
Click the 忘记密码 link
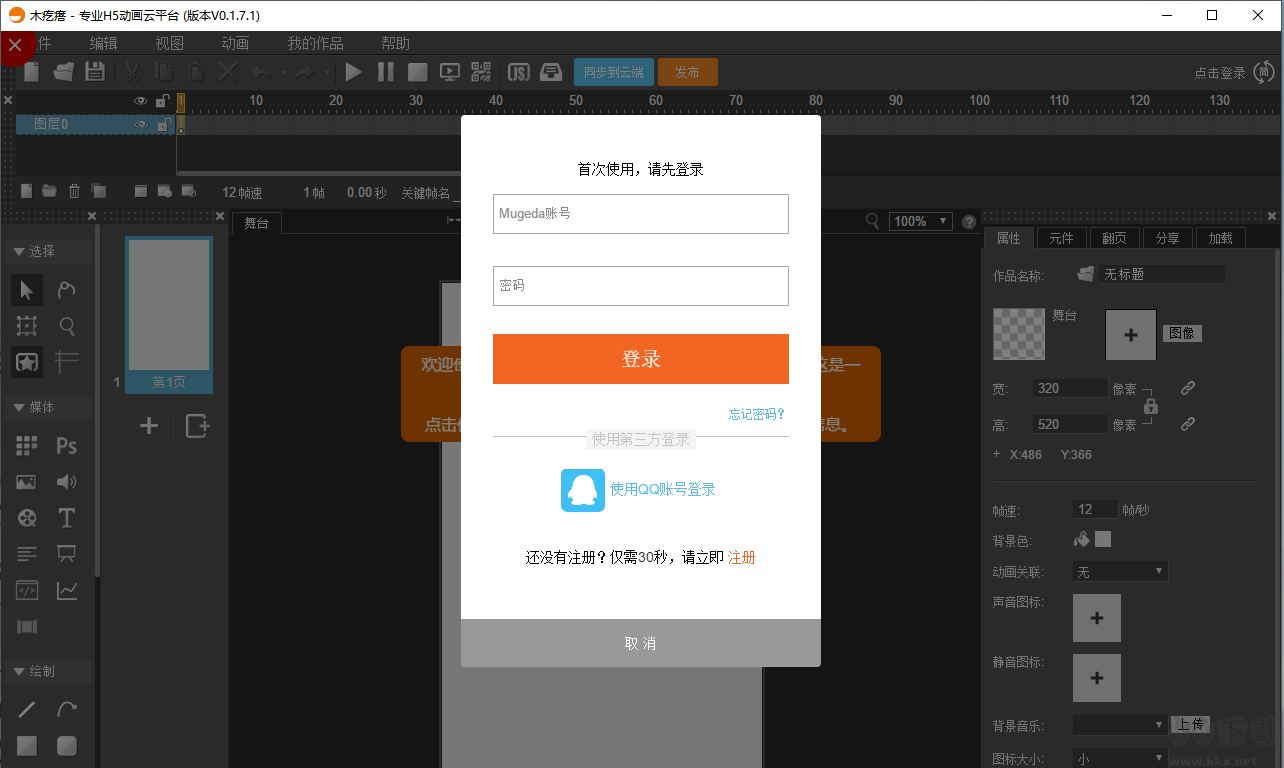pos(756,414)
